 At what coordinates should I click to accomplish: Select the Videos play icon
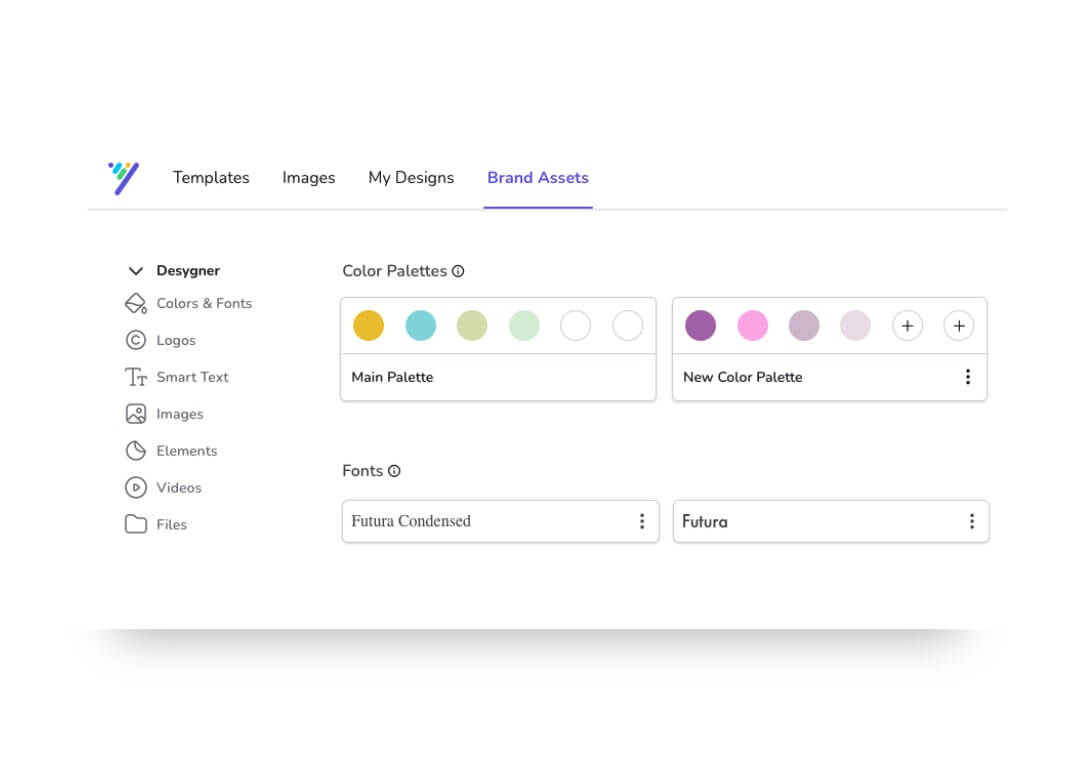(135, 488)
